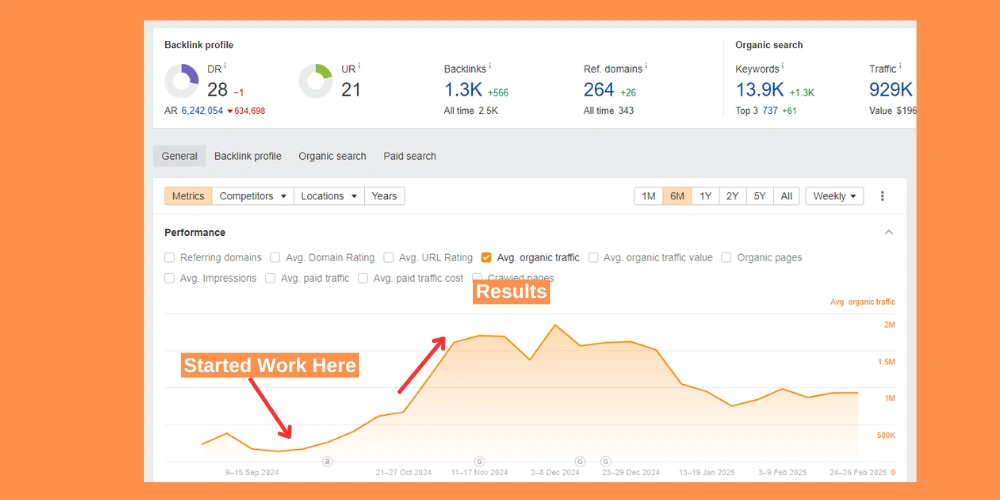The width and height of the screenshot is (1000, 500).
Task: Click the 'a' annotation marker on timeline
Action: pyautogui.click(x=327, y=461)
